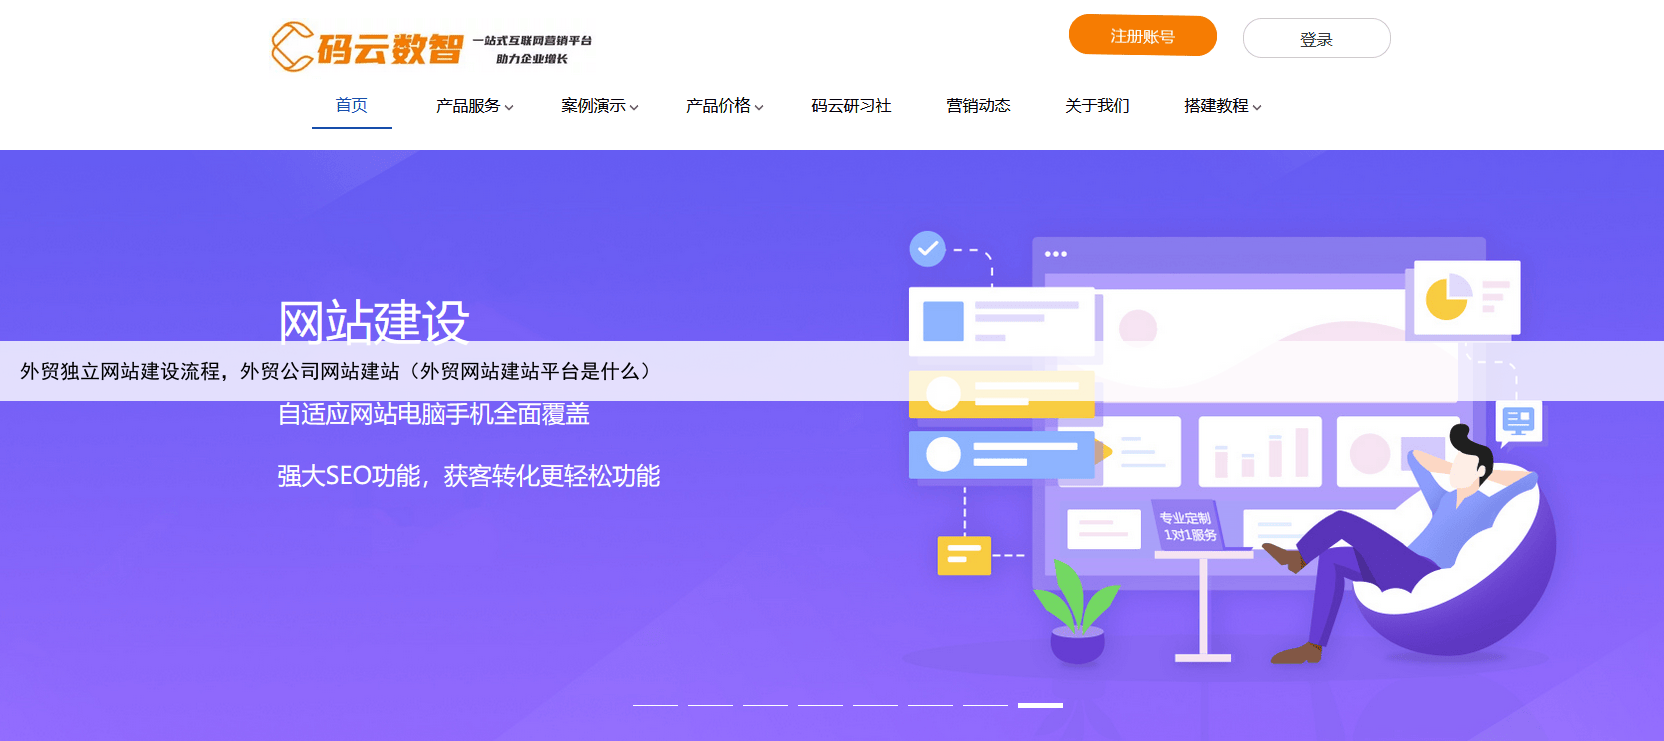This screenshot has width=1664, height=741.
Task: Expand the 产品价格 dropdown chevron
Action: pos(759,107)
